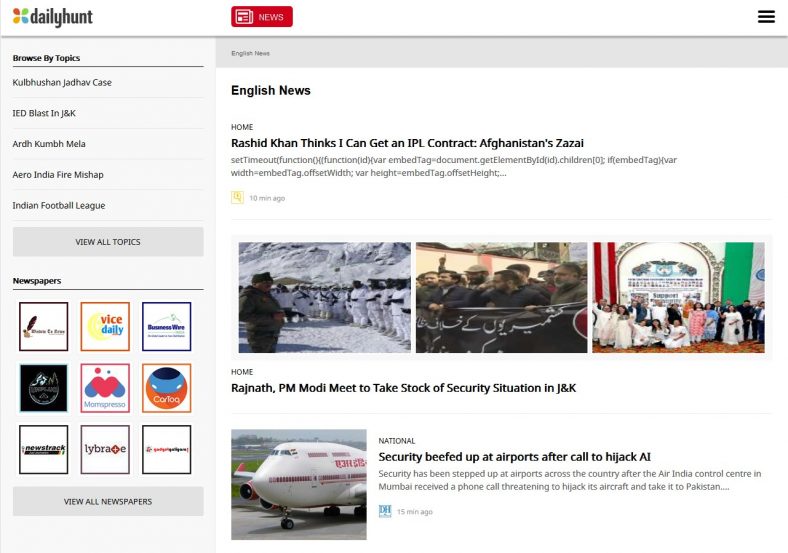Click the English News breadcrumb
The height and width of the screenshot is (553, 788).
(250, 53)
